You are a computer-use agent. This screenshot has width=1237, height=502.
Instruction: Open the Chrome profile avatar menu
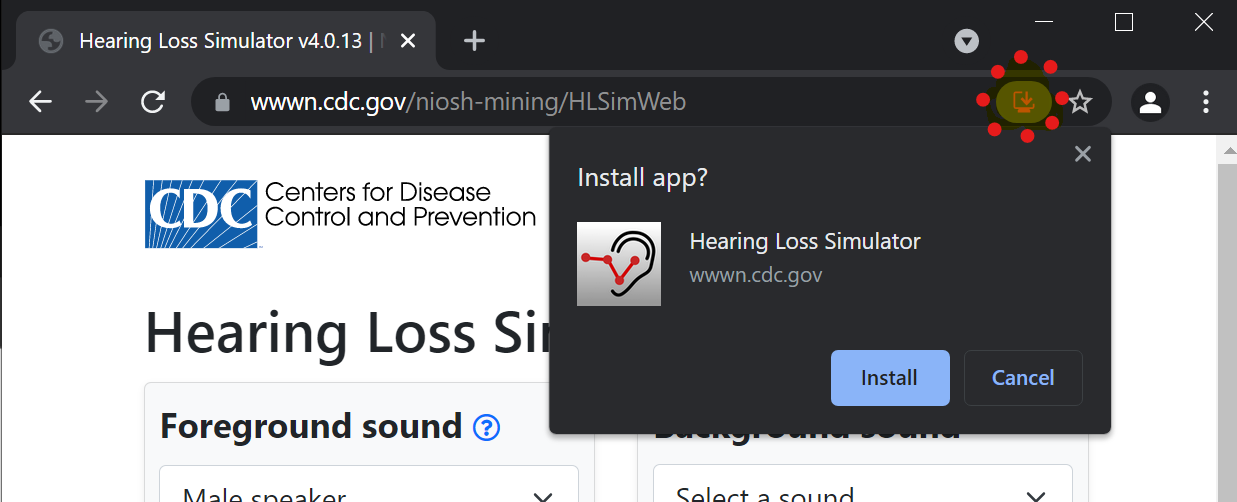point(1150,102)
